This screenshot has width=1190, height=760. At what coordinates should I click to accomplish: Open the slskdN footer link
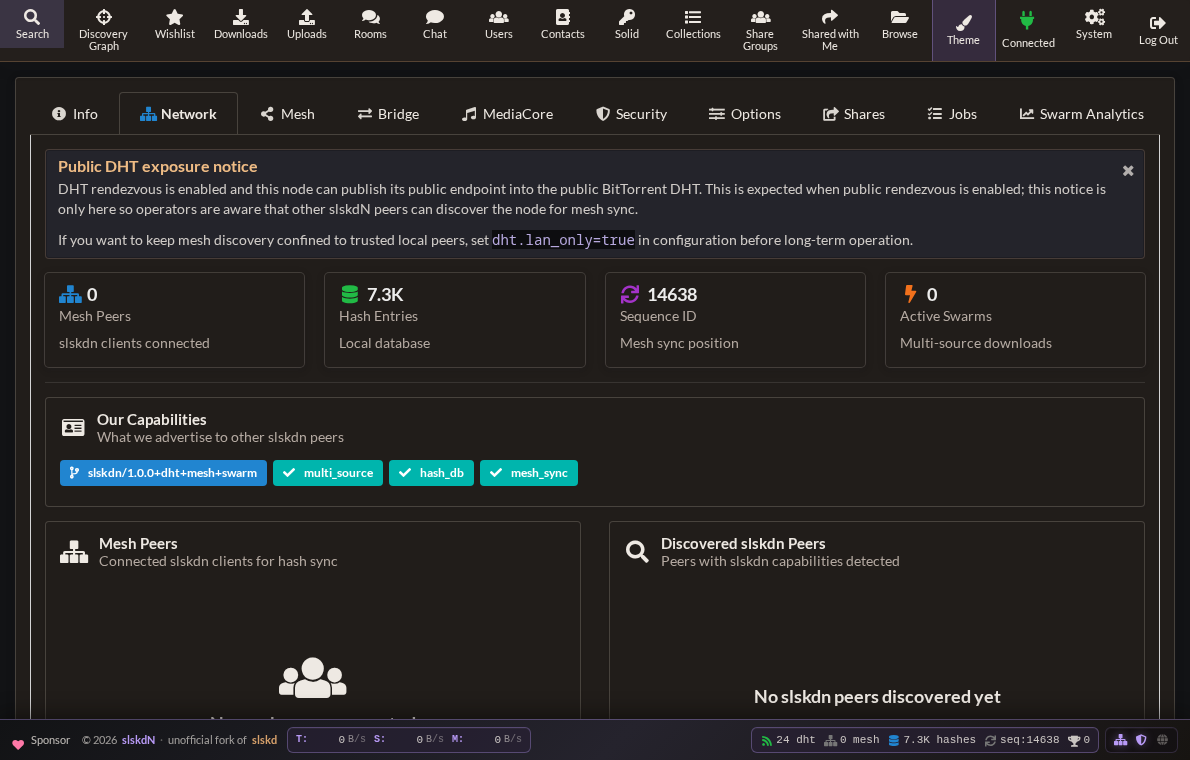point(138,740)
